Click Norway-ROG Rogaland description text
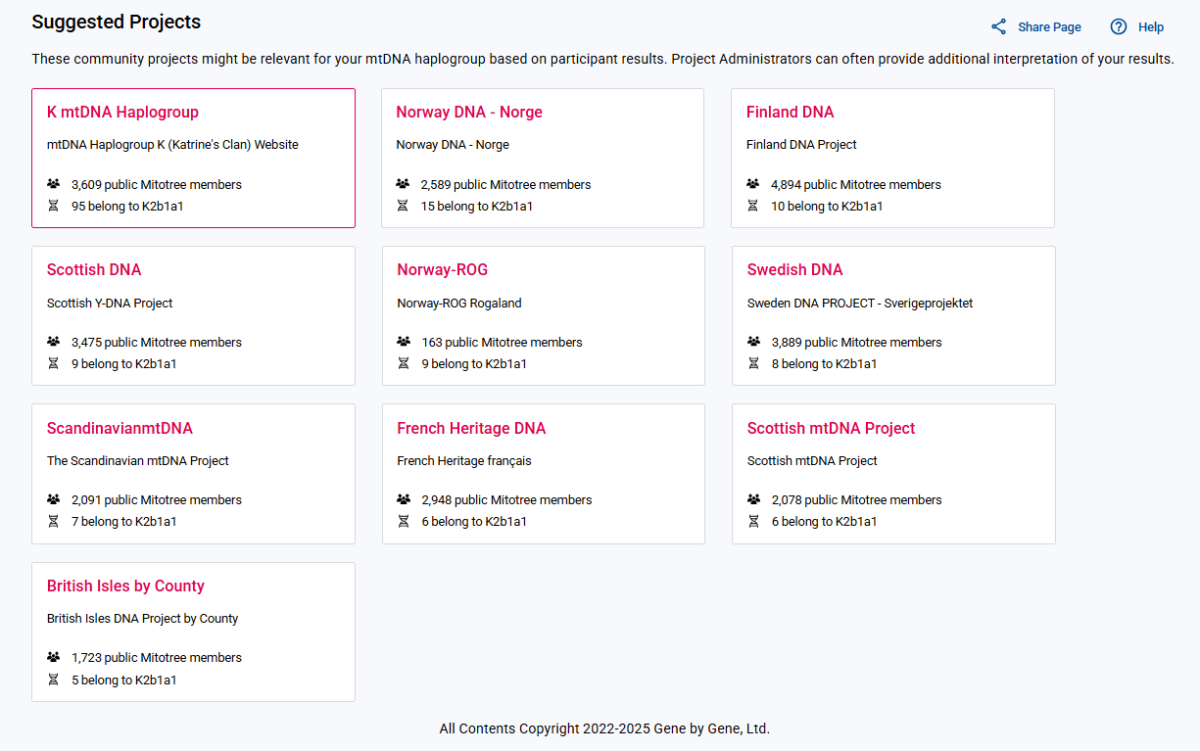Viewport: 1200px width, 751px height. pyautogui.click(x=459, y=303)
